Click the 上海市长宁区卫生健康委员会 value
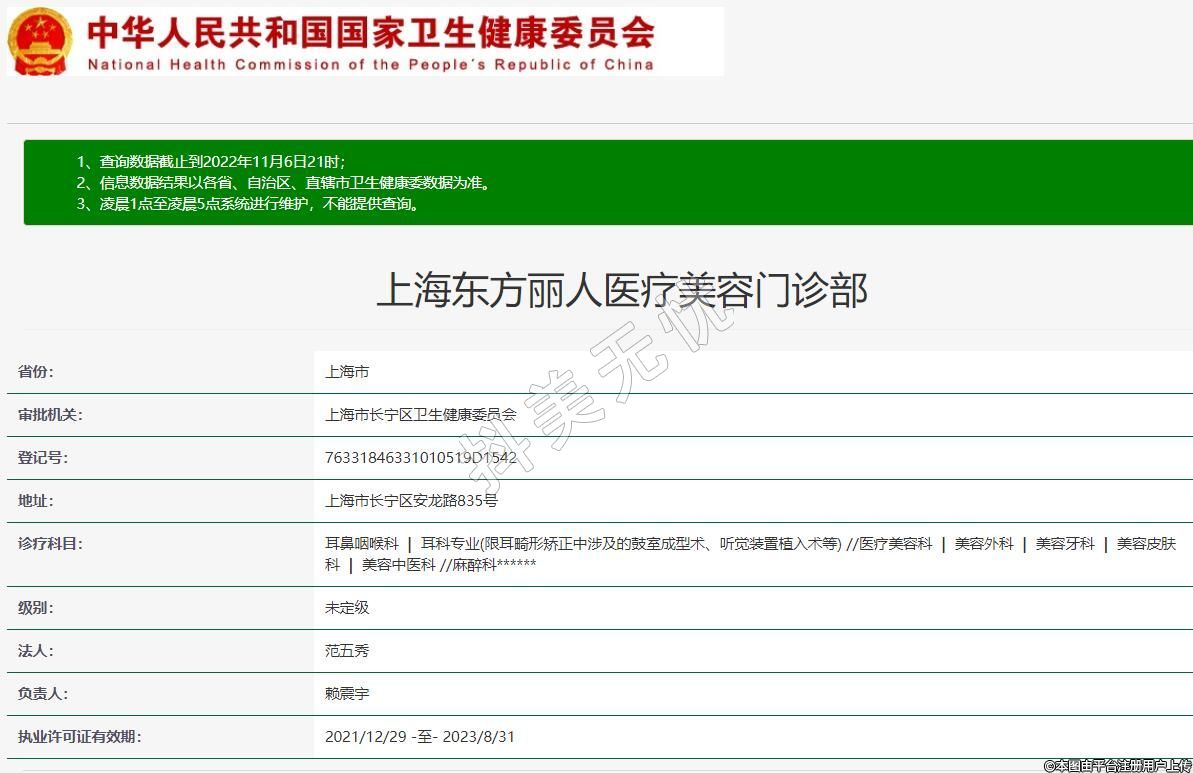 [420, 415]
